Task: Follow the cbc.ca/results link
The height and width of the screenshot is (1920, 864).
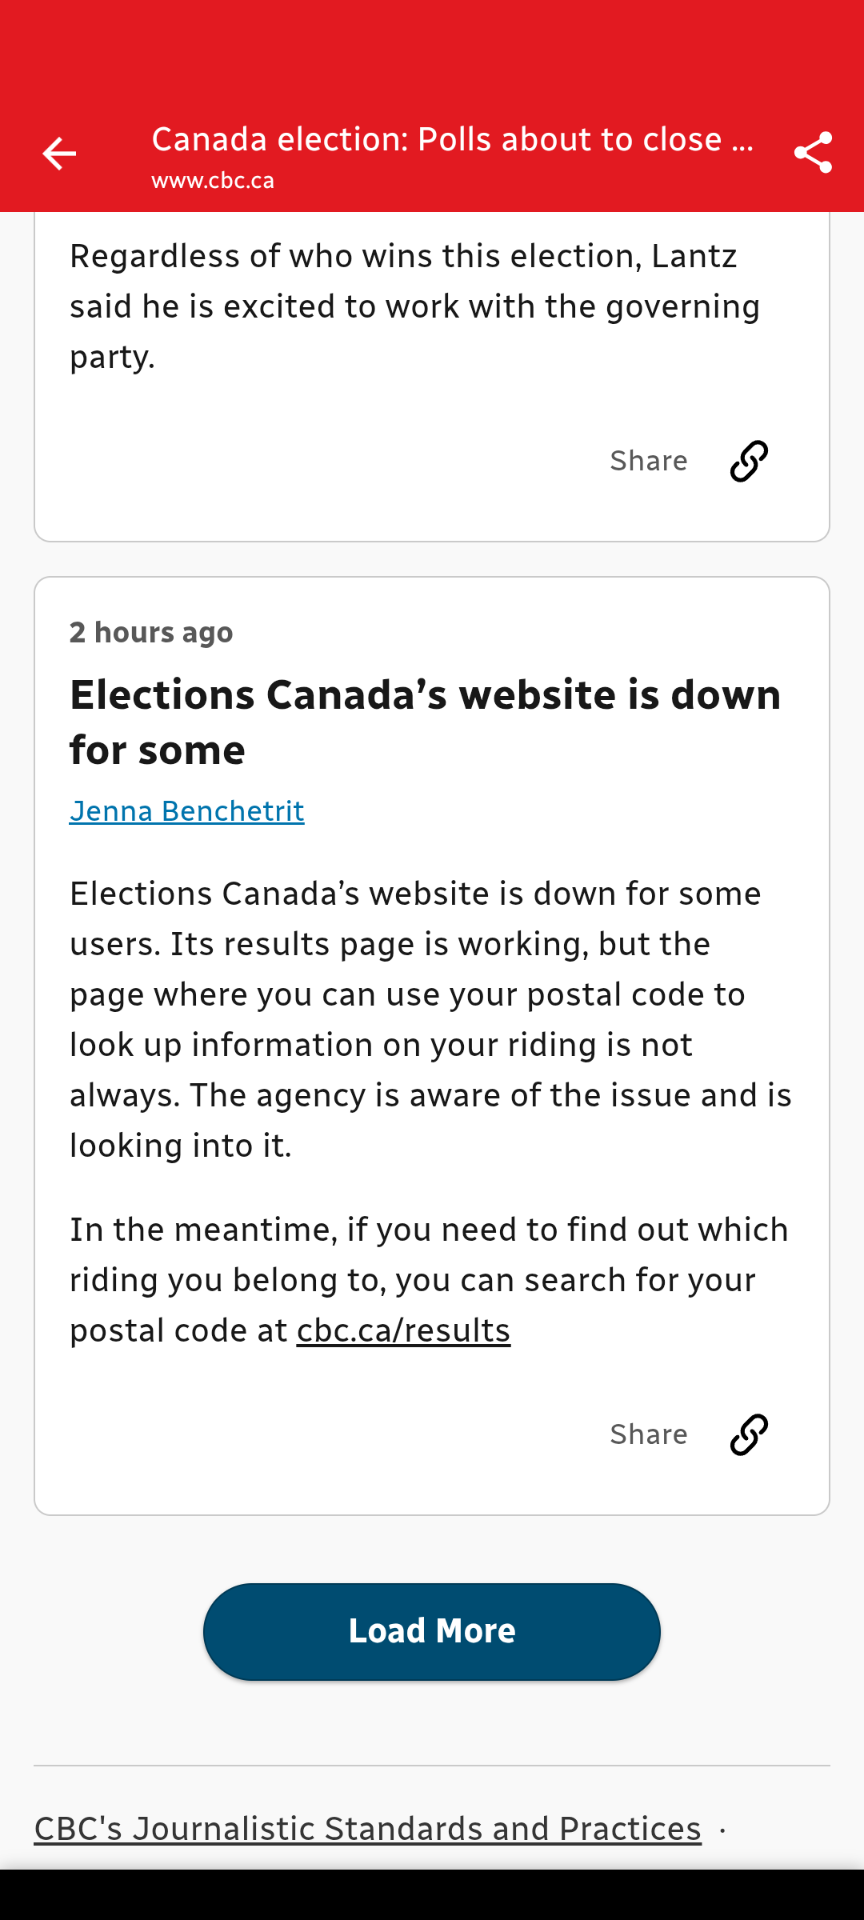Action: coord(403,1331)
